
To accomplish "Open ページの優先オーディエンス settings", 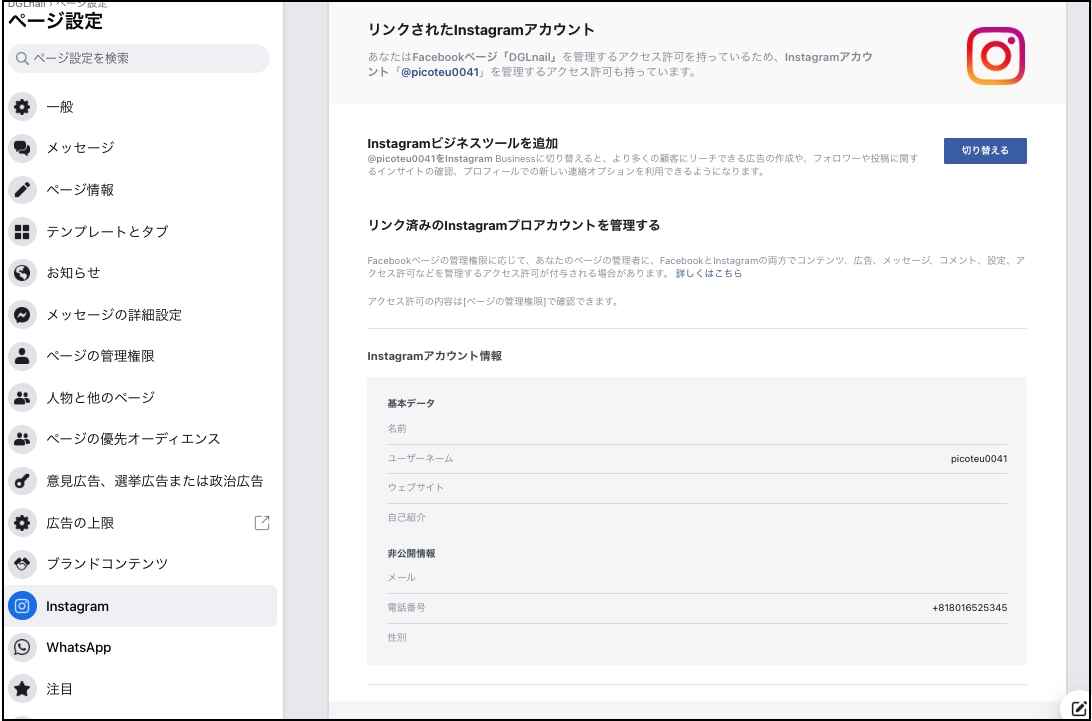I will [x=141, y=439].
